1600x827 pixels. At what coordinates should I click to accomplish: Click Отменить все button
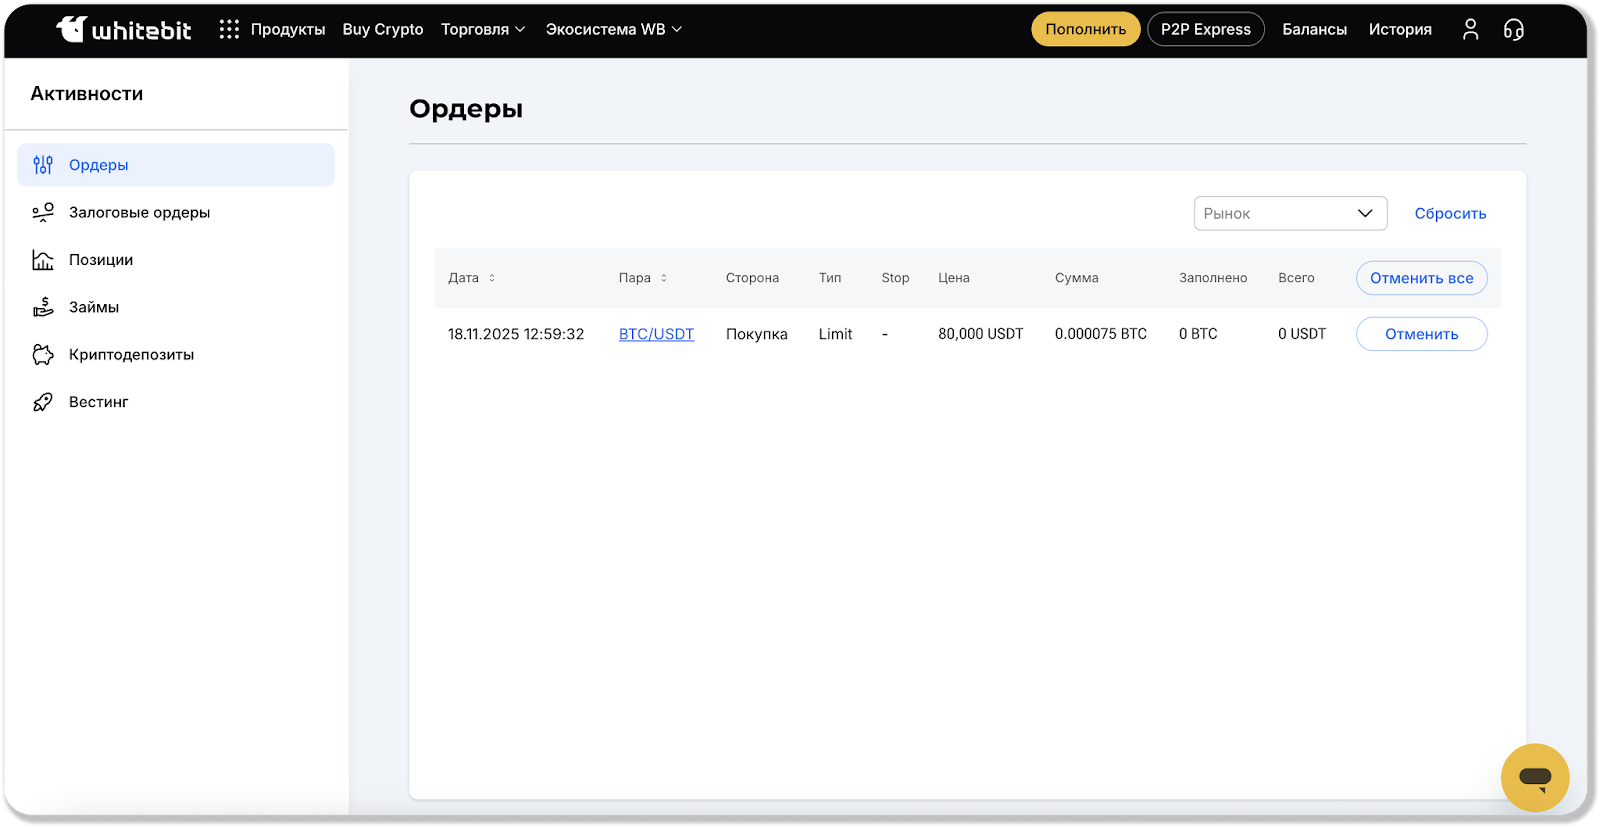1421,278
